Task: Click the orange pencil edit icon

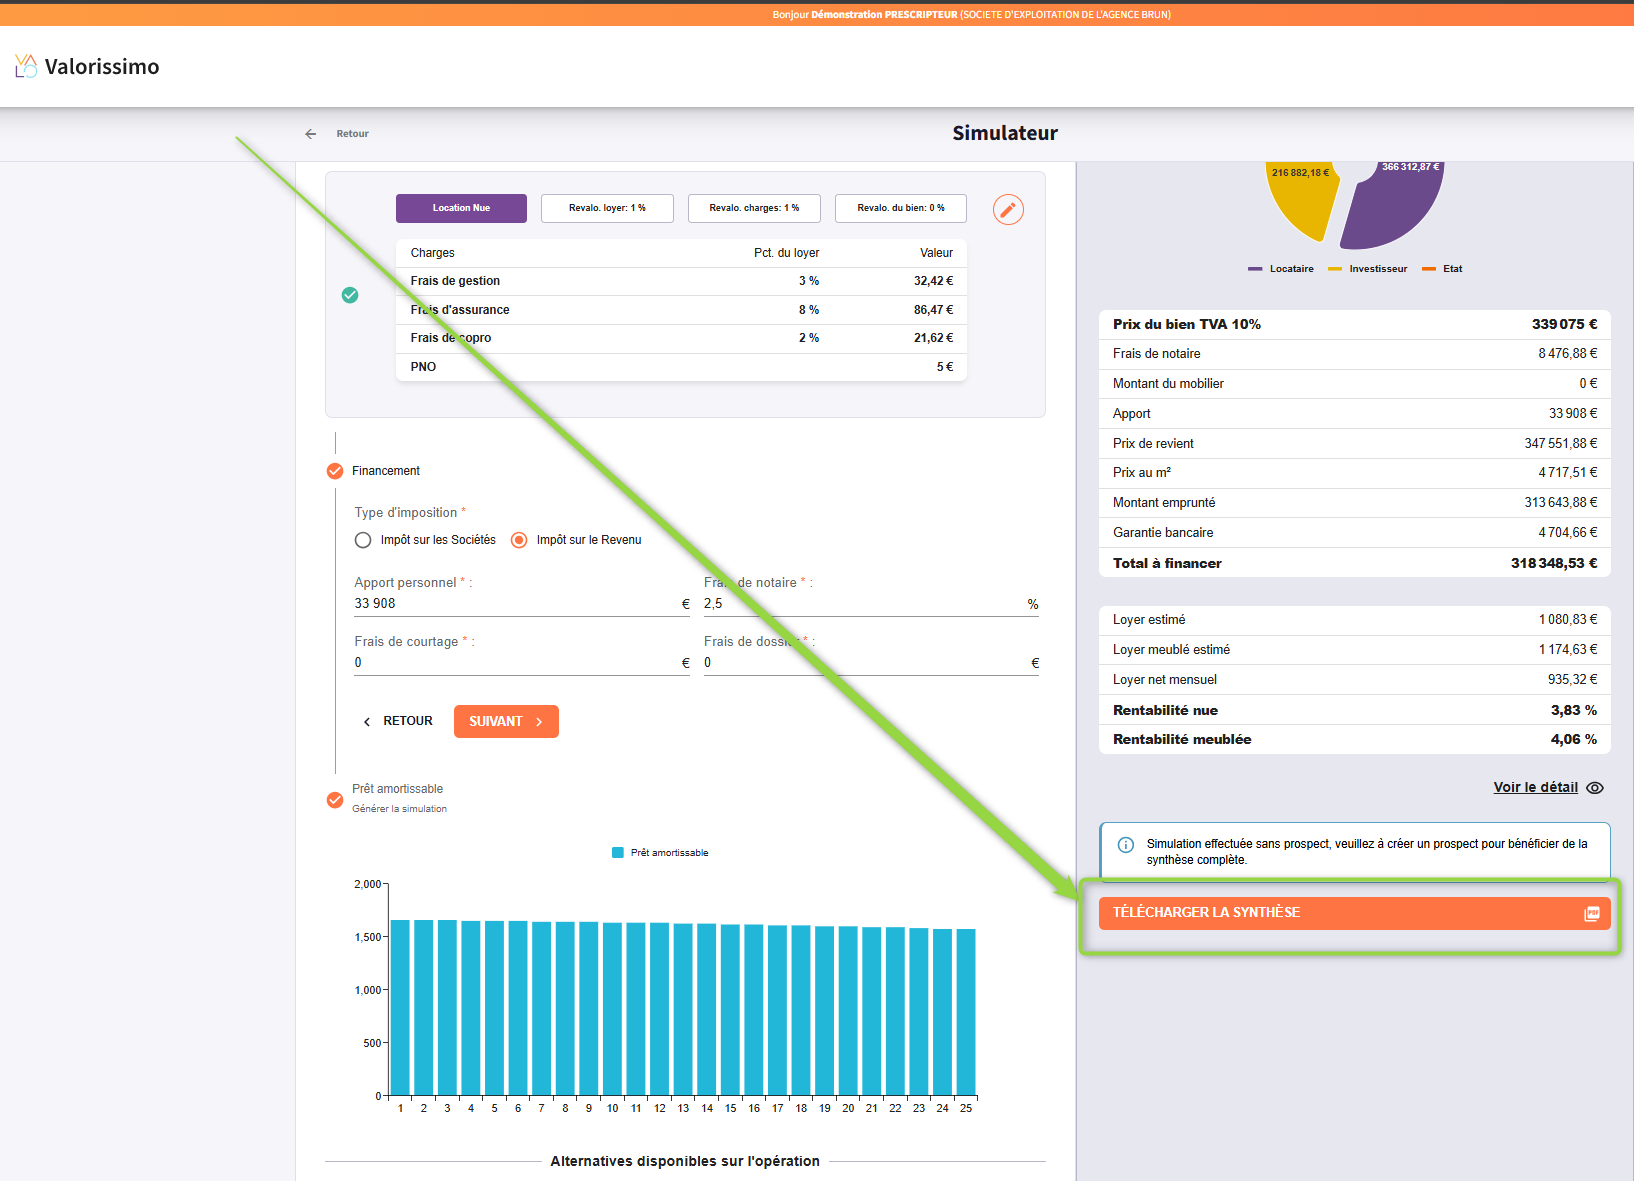Action: click(1008, 209)
